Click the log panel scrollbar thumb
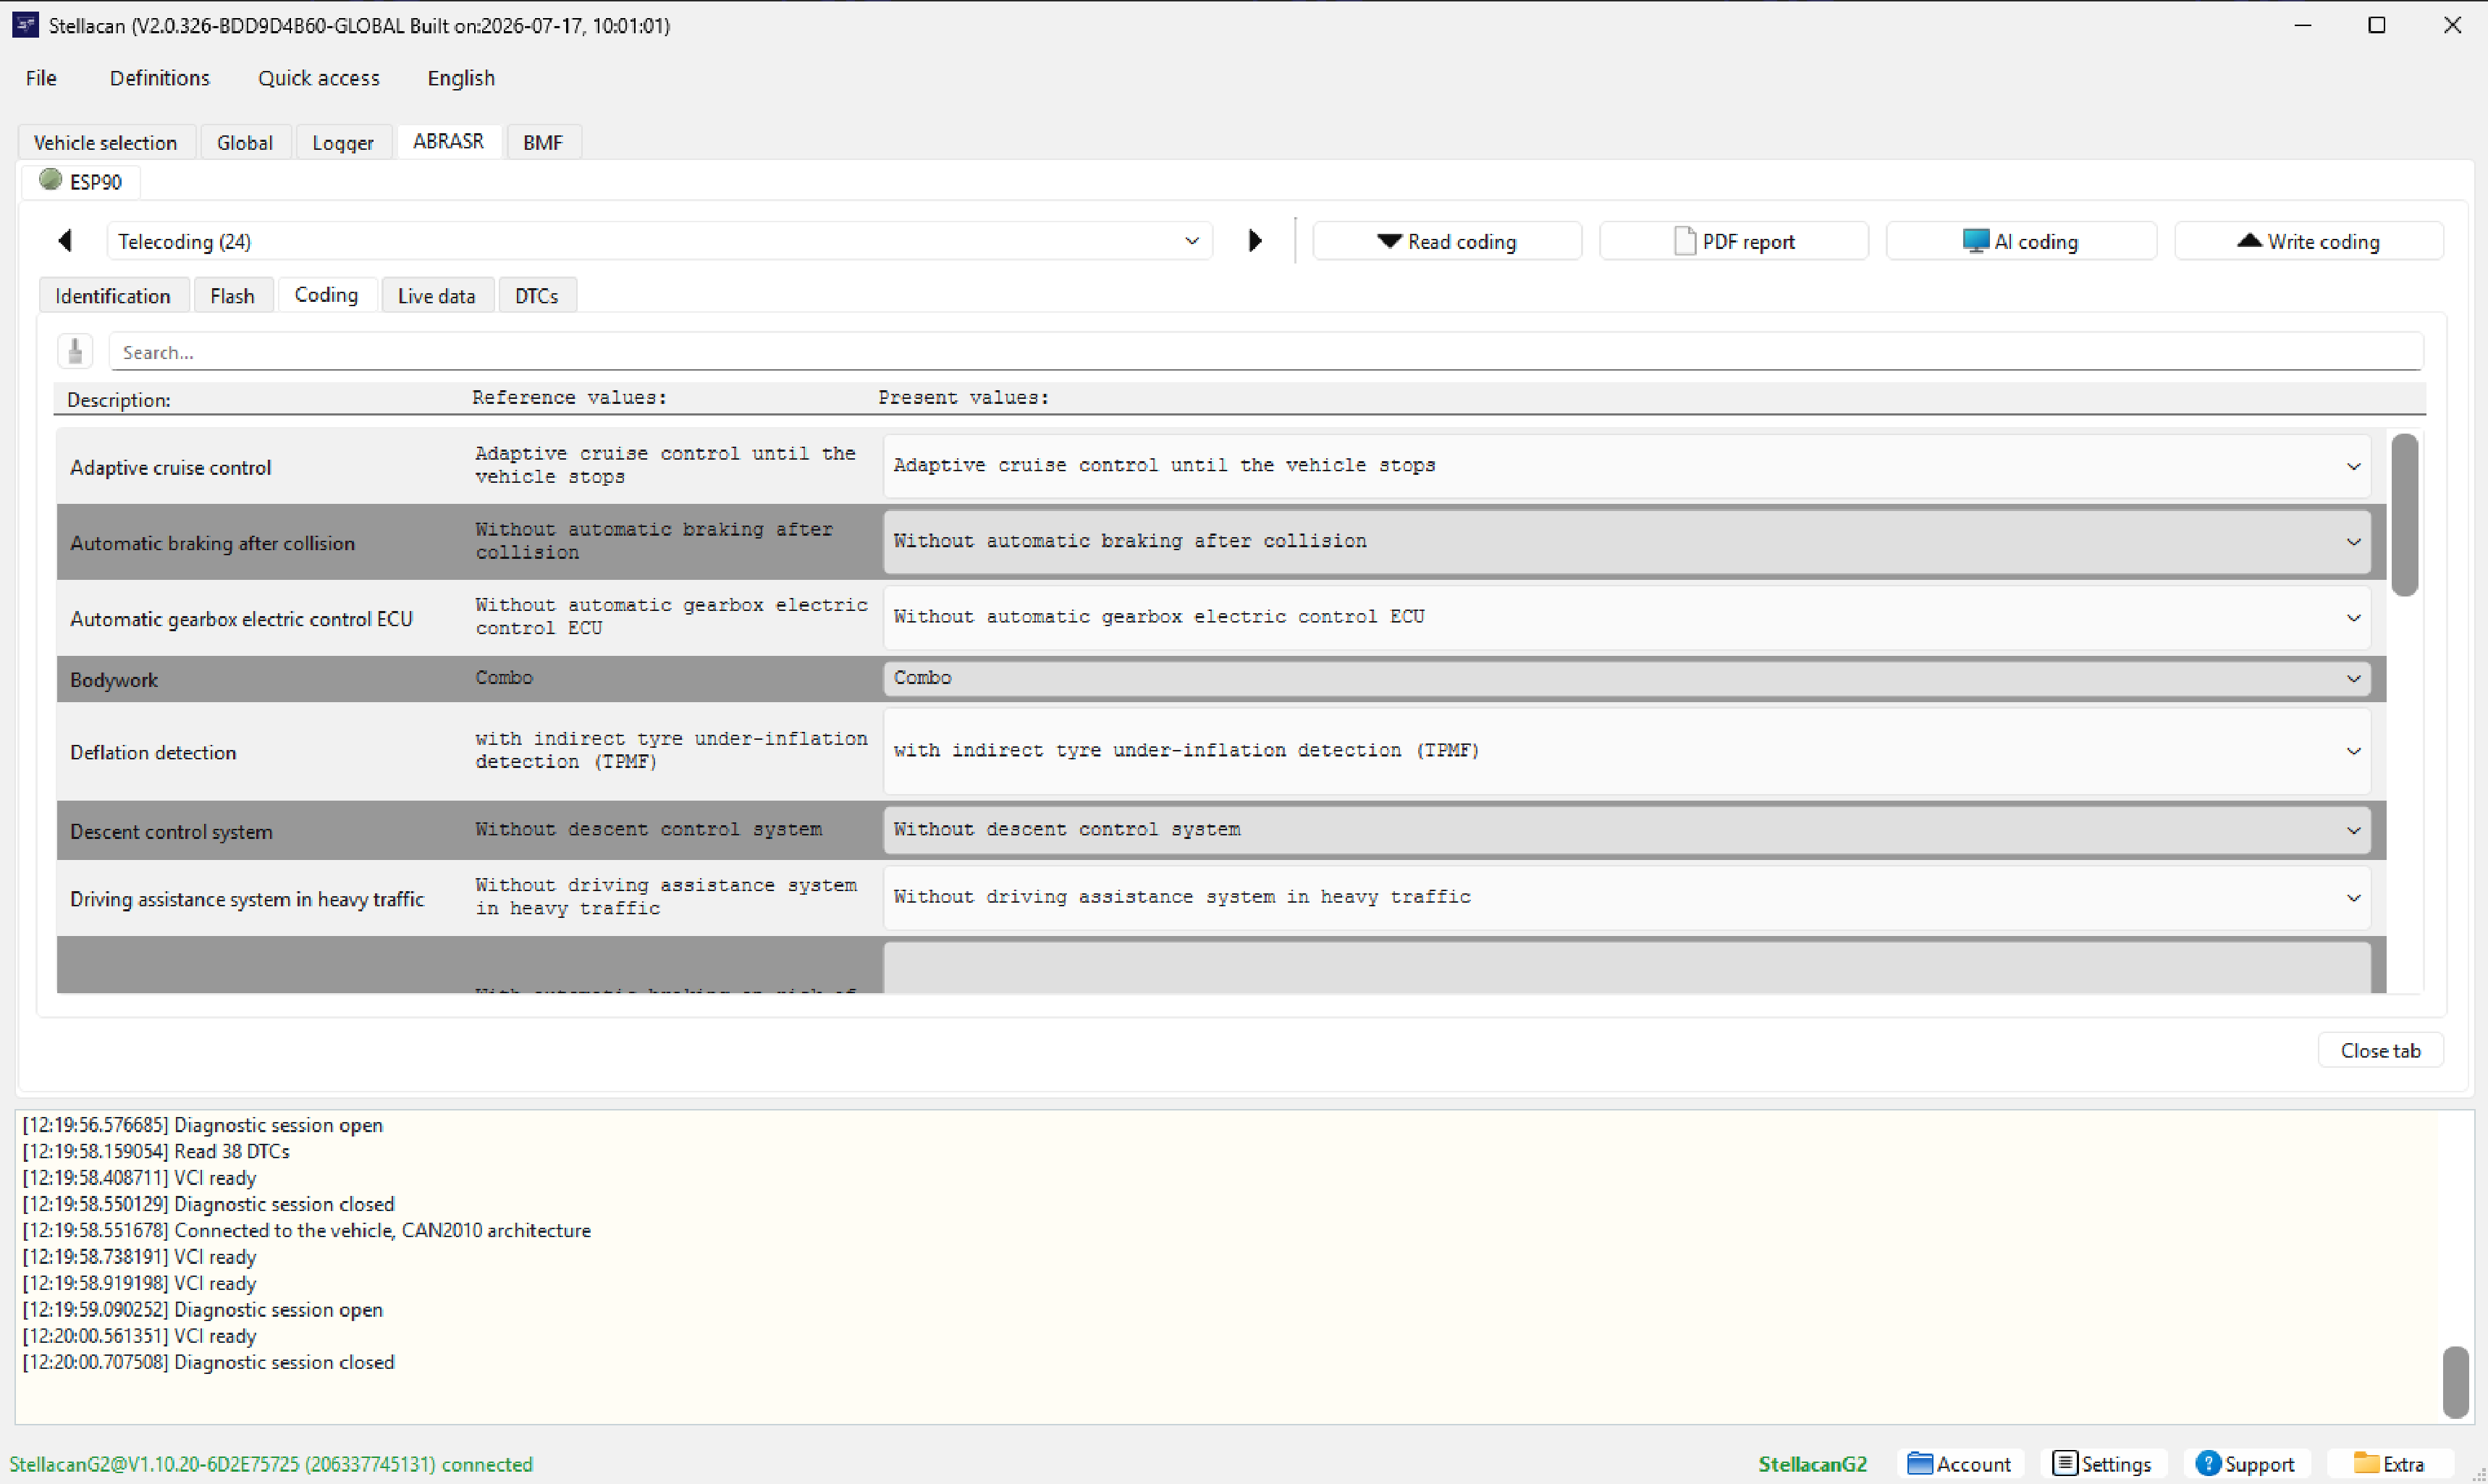The width and height of the screenshot is (2488, 1484). point(2455,1381)
